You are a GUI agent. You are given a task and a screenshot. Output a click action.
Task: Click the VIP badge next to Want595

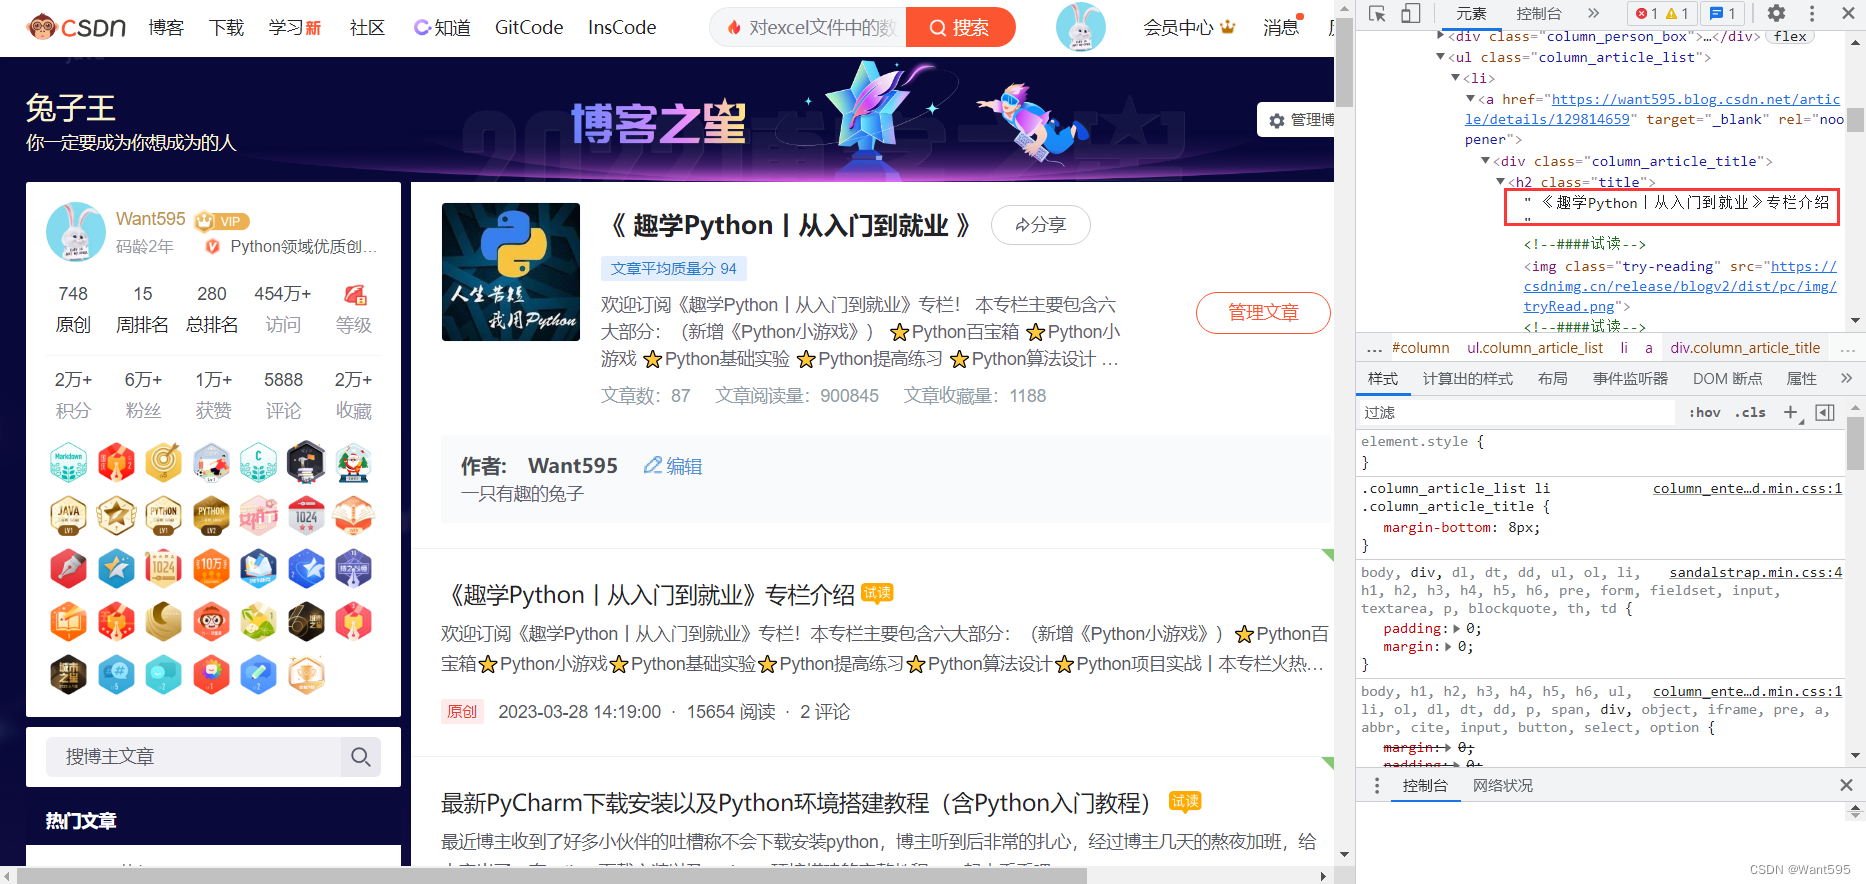221,221
